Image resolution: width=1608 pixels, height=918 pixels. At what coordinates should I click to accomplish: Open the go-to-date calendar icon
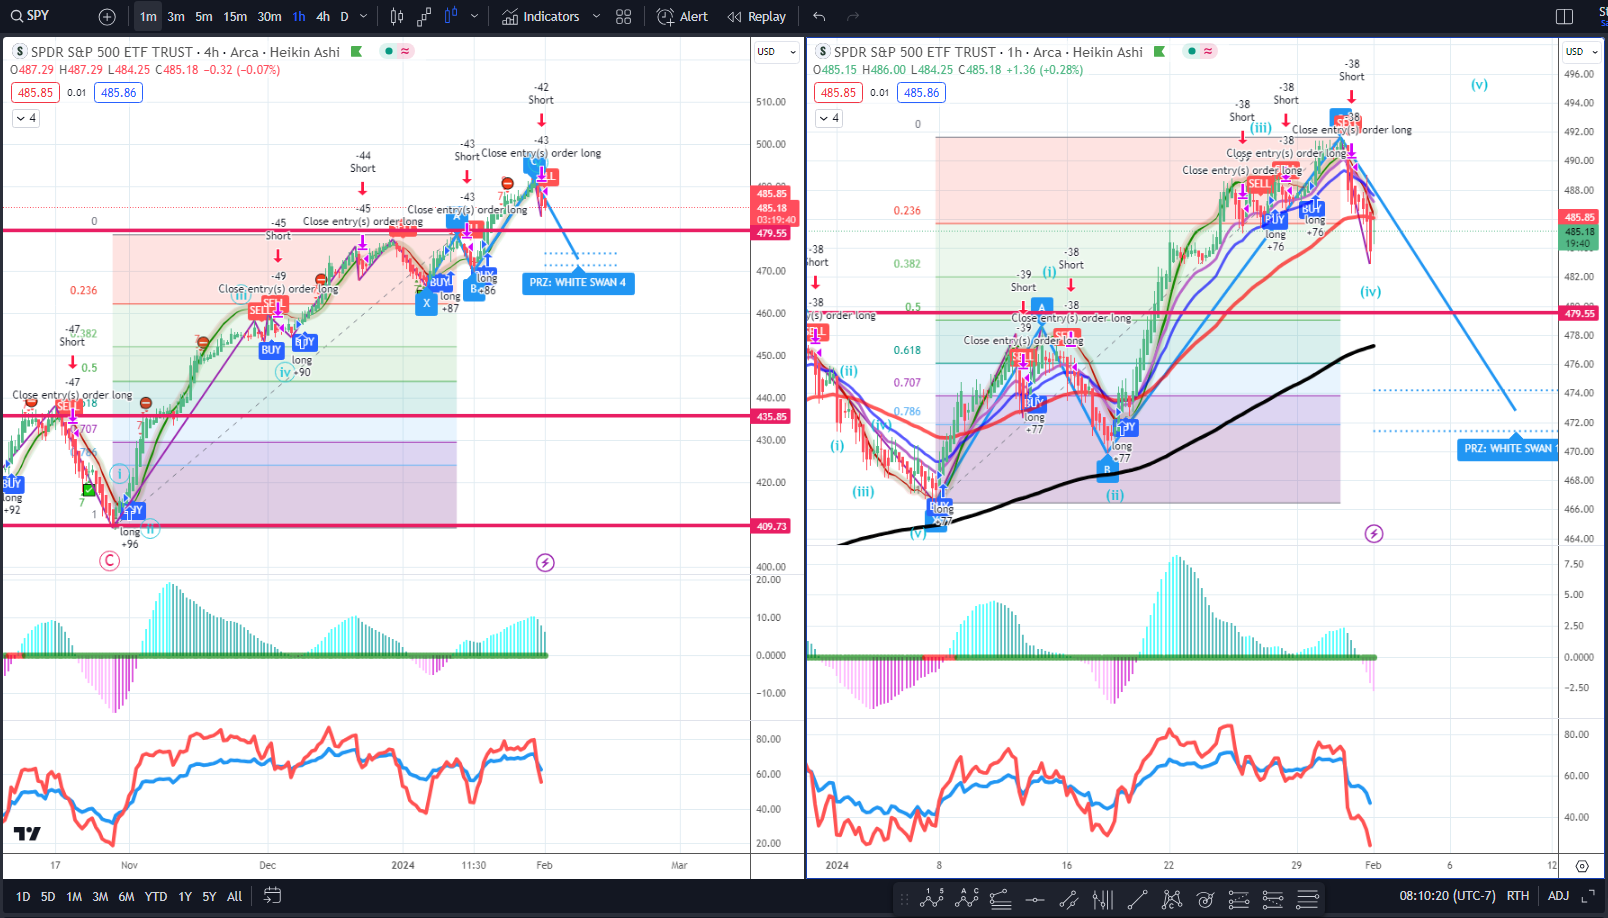click(x=272, y=896)
